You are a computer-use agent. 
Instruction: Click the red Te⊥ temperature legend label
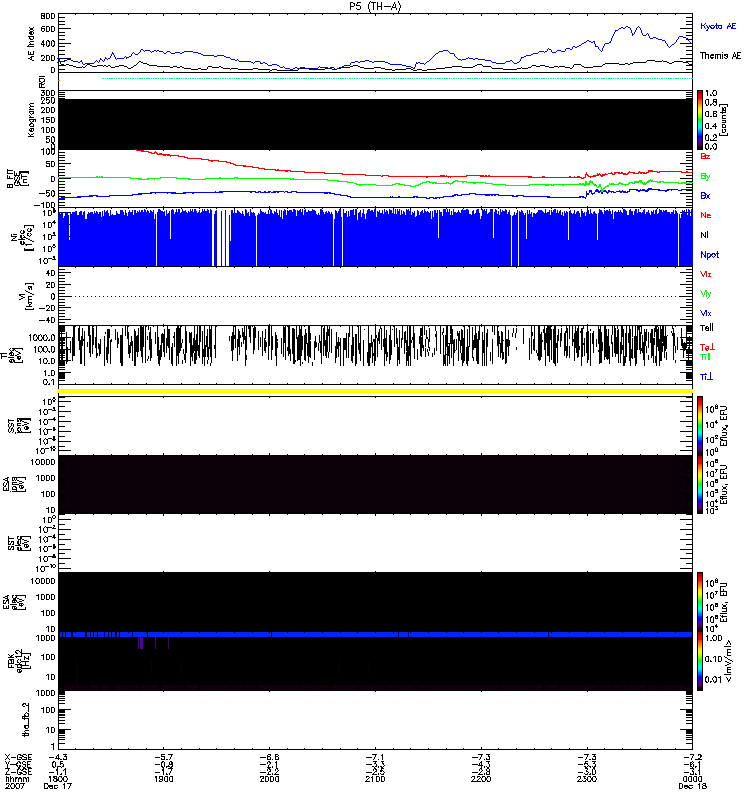click(x=707, y=347)
